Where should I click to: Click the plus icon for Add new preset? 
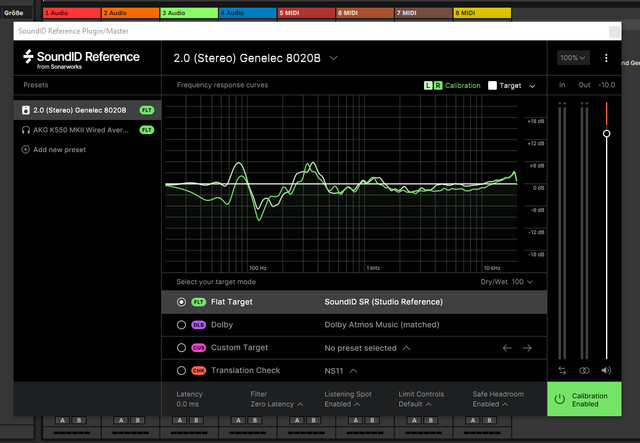coord(25,149)
